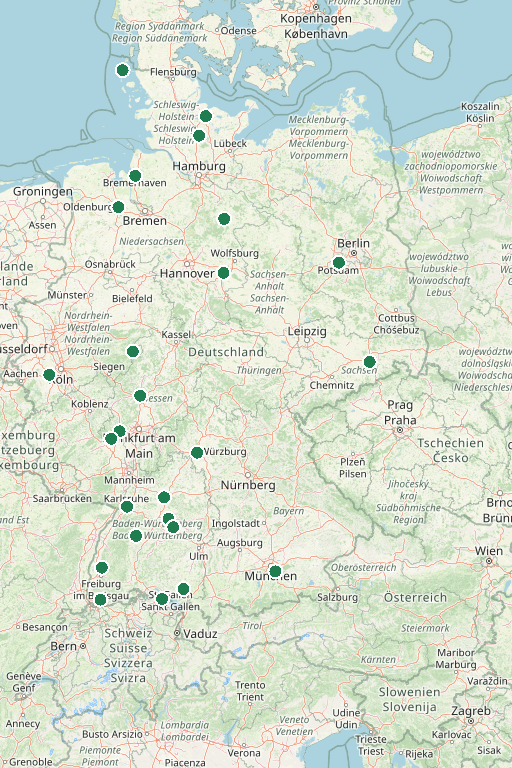The height and width of the screenshot is (768, 512).
Task: Select the Koszalin city label
Action: click(x=480, y=106)
